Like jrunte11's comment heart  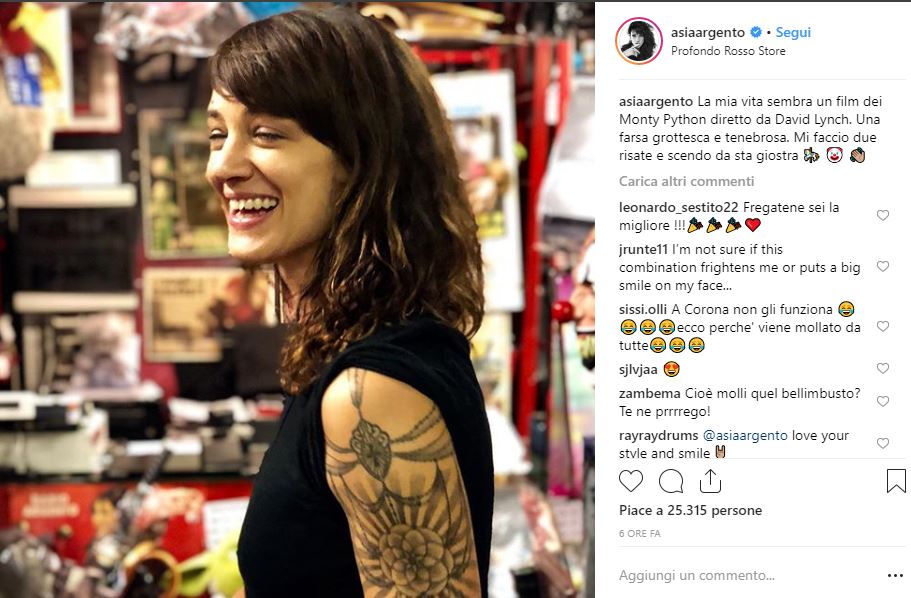pyautogui.click(x=883, y=266)
